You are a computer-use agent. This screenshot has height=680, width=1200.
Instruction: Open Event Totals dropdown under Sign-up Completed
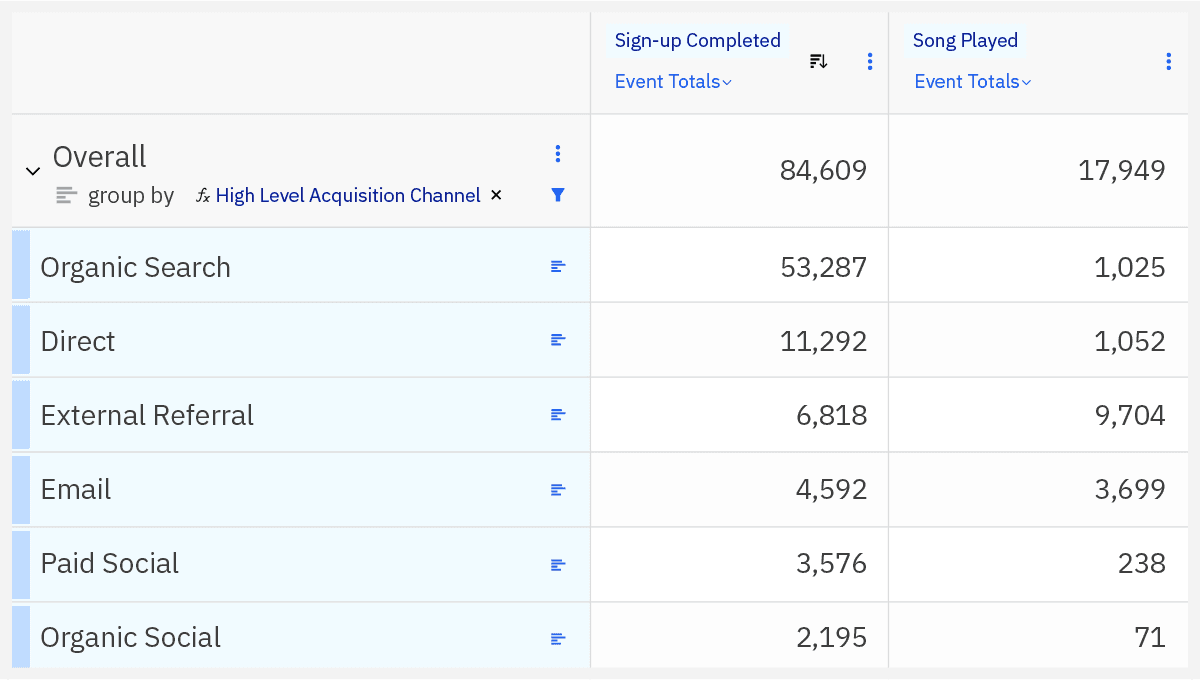(x=672, y=81)
